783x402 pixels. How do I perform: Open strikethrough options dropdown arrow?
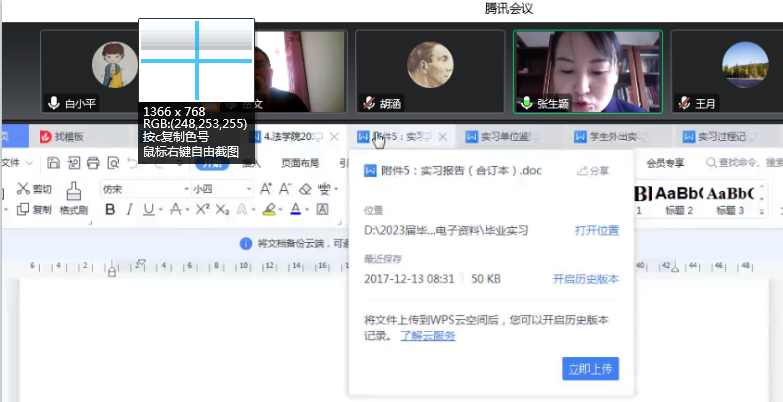click(x=186, y=210)
